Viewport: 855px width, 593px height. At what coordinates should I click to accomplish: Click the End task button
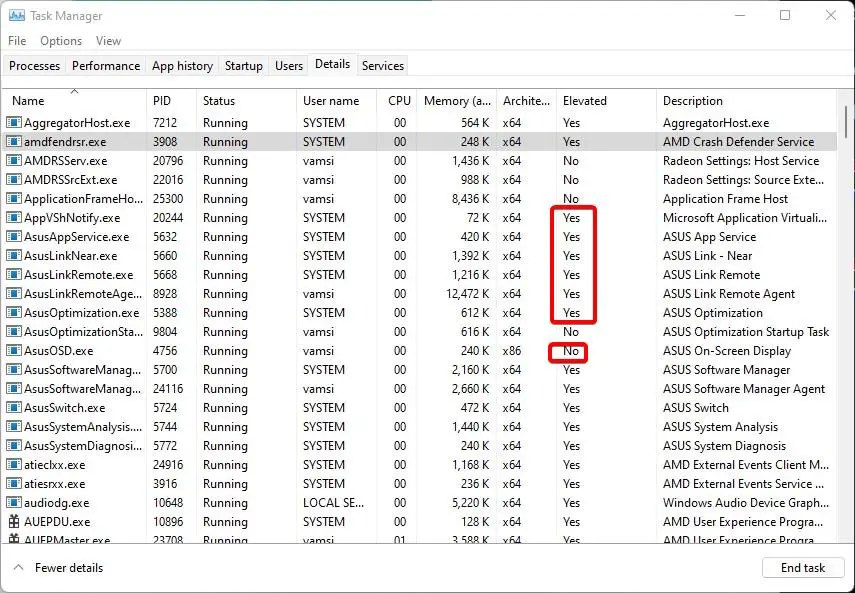coord(802,568)
